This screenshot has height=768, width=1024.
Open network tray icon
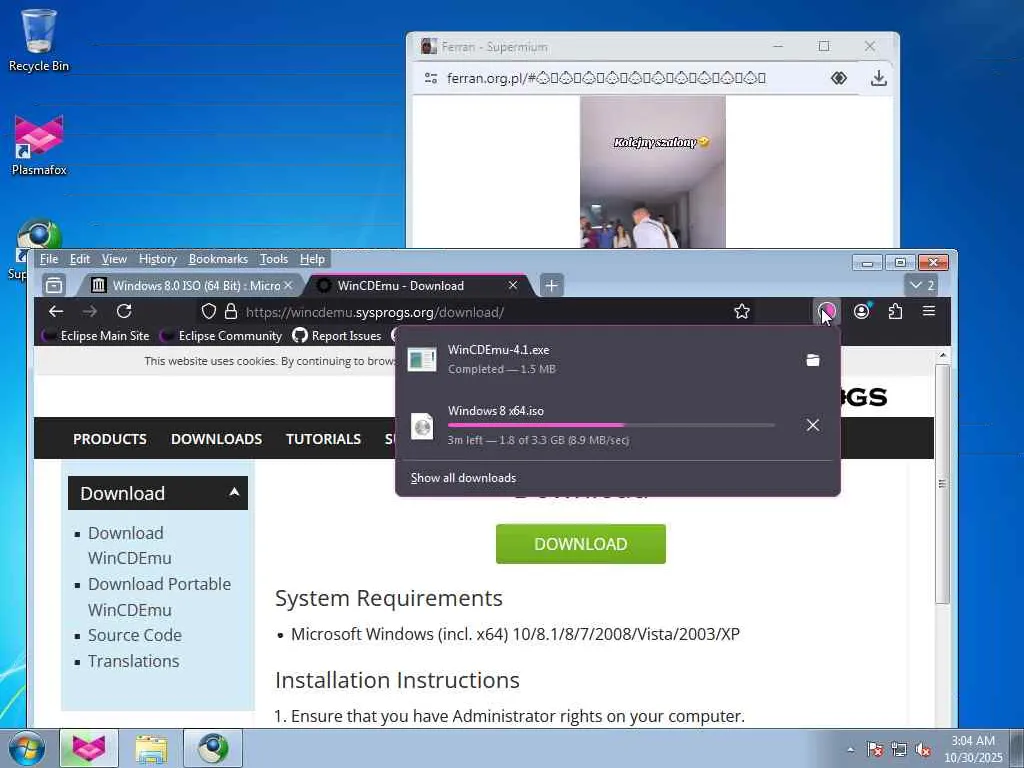pos(899,749)
